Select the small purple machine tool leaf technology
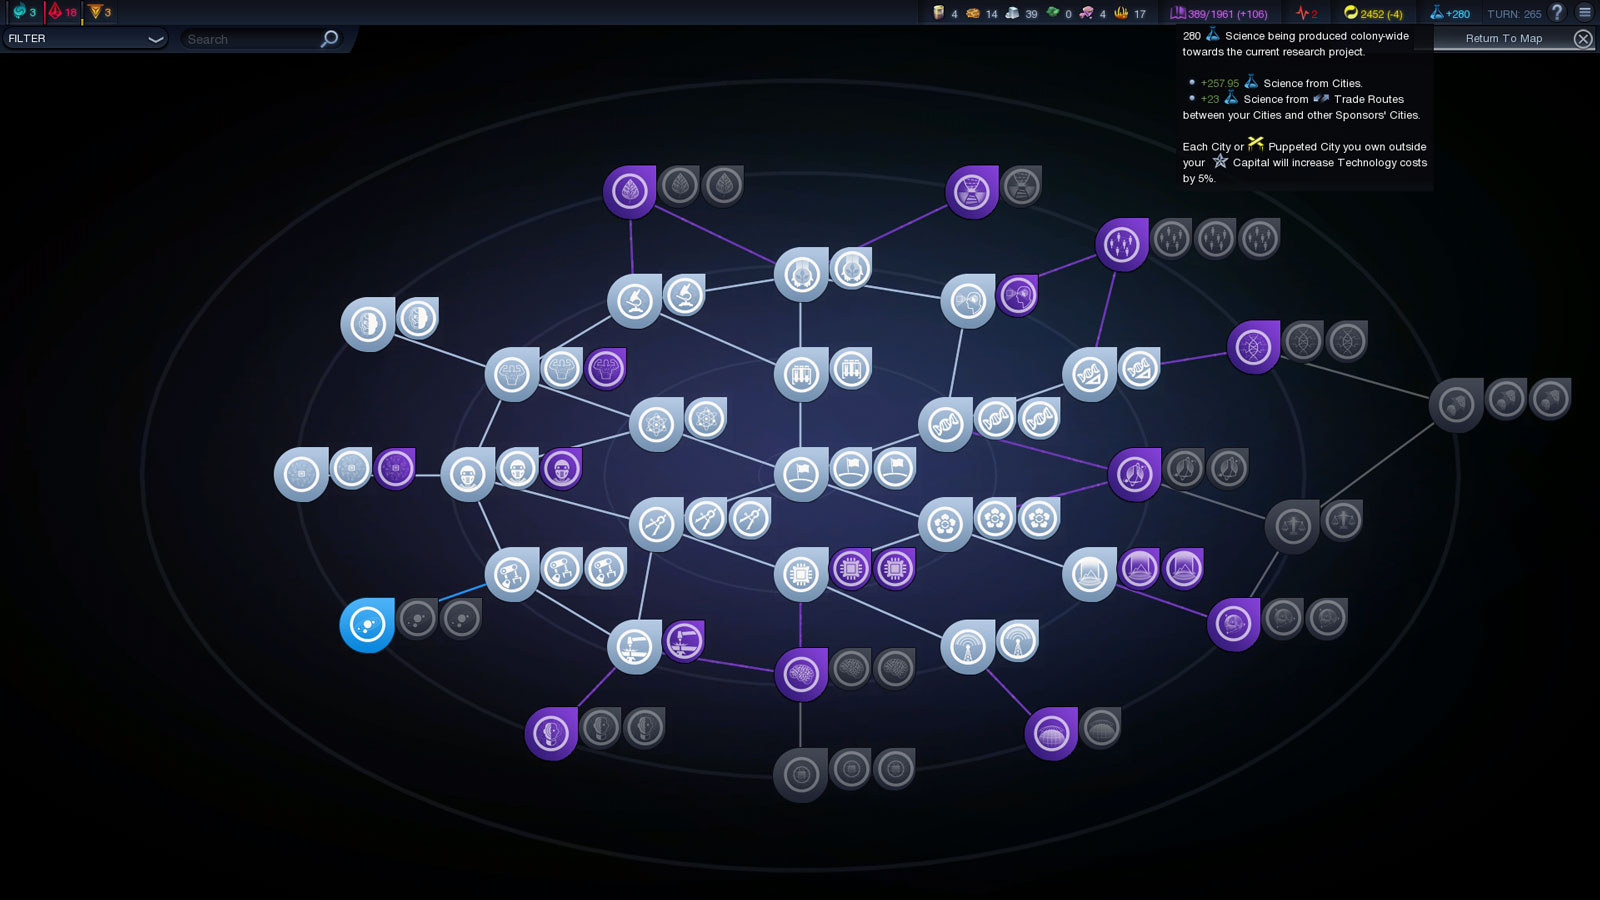The height and width of the screenshot is (900, 1600). coord(684,640)
